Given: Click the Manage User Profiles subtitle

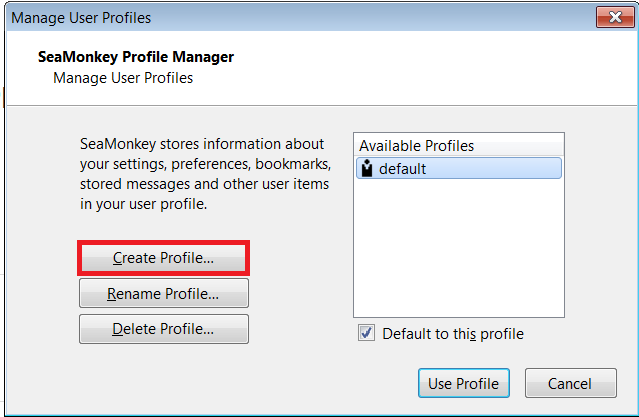Looking at the screenshot, I should point(123,78).
